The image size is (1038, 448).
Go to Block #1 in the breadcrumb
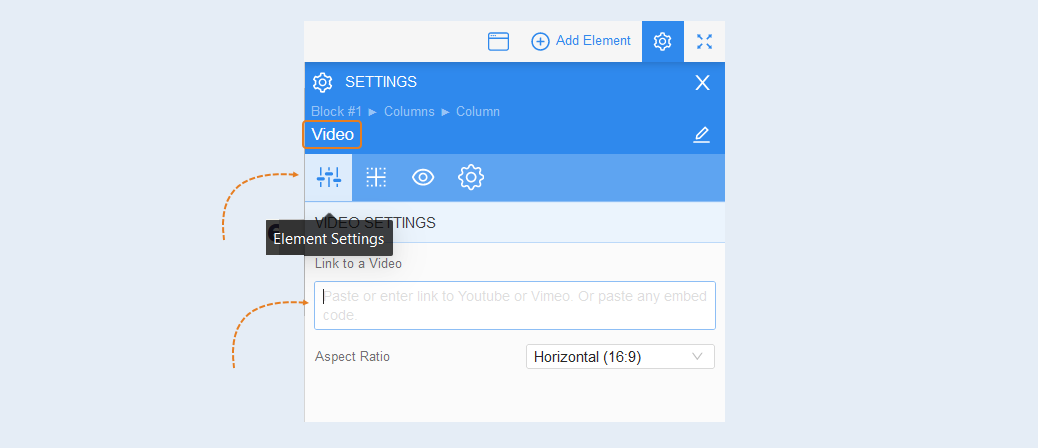[x=337, y=112]
